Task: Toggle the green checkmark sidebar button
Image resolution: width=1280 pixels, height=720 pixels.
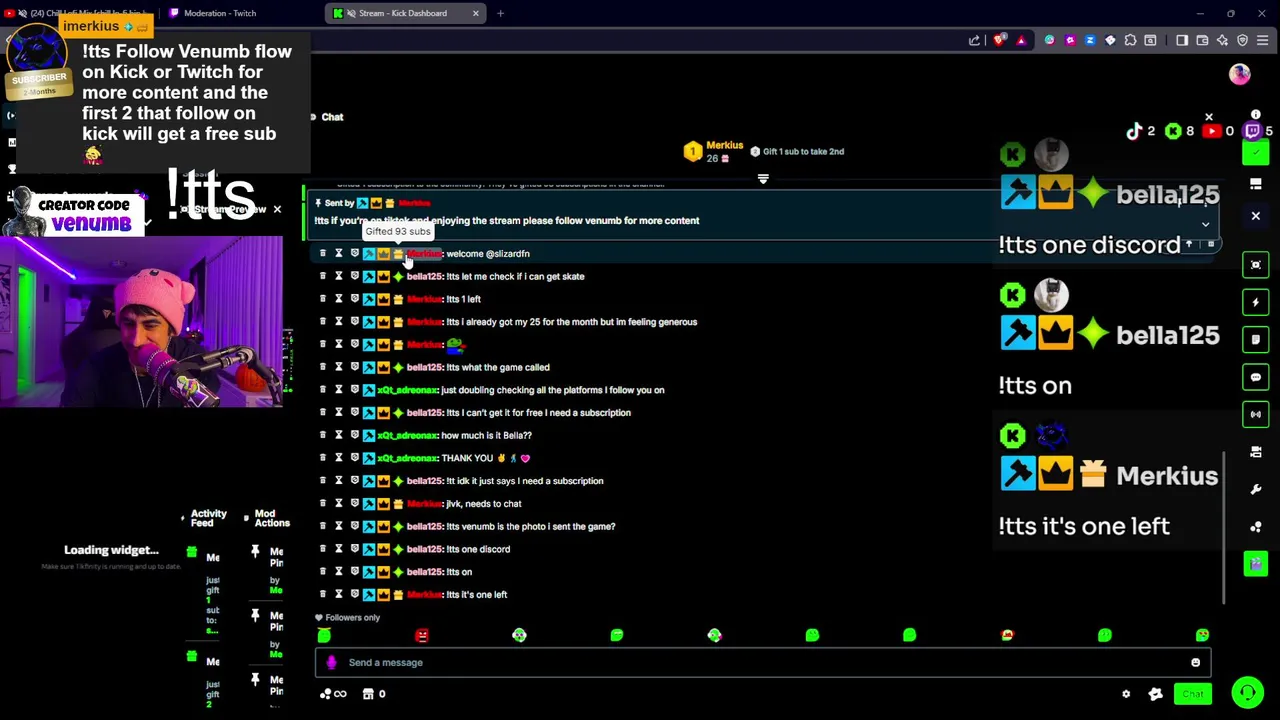Action: [x=1256, y=153]
